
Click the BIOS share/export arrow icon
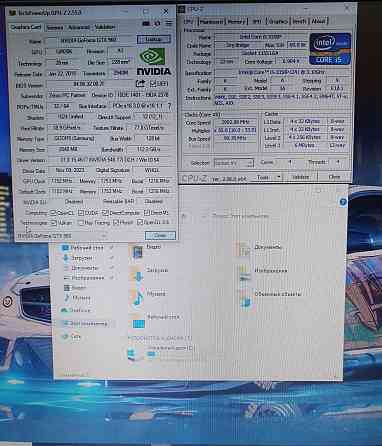pos(140,83)
